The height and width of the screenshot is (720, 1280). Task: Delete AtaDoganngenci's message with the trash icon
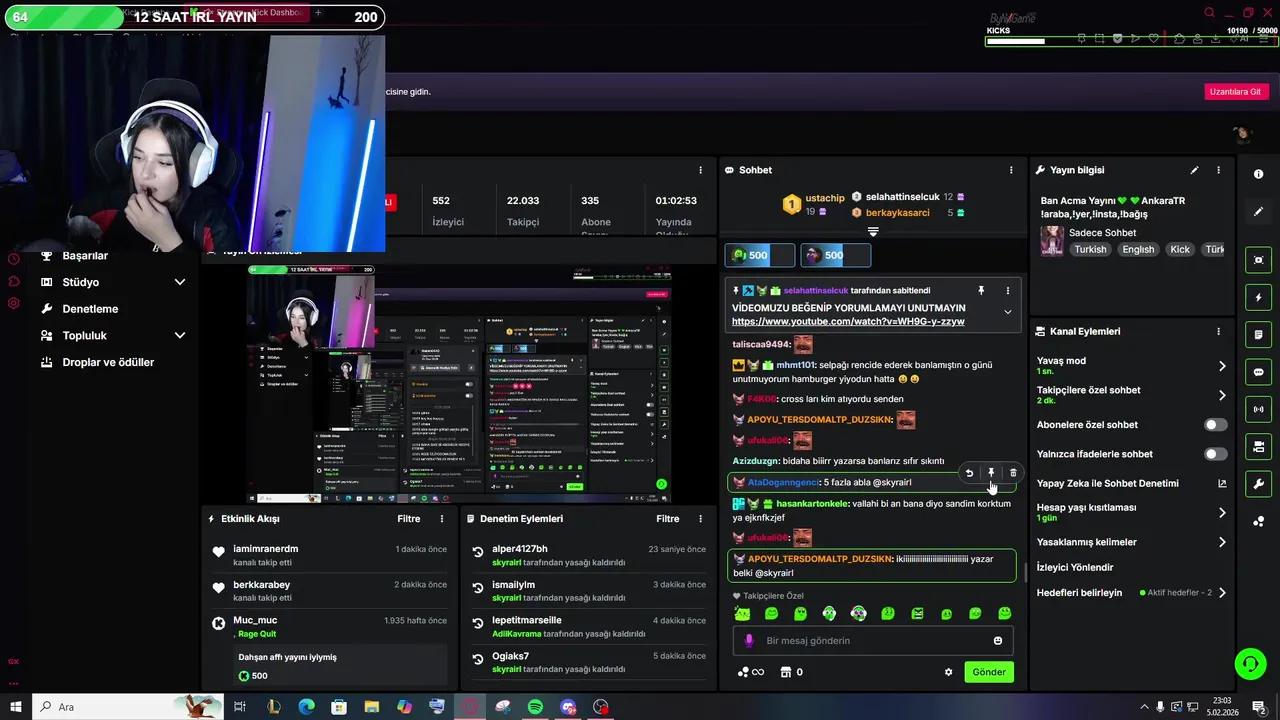[1013, 473]
